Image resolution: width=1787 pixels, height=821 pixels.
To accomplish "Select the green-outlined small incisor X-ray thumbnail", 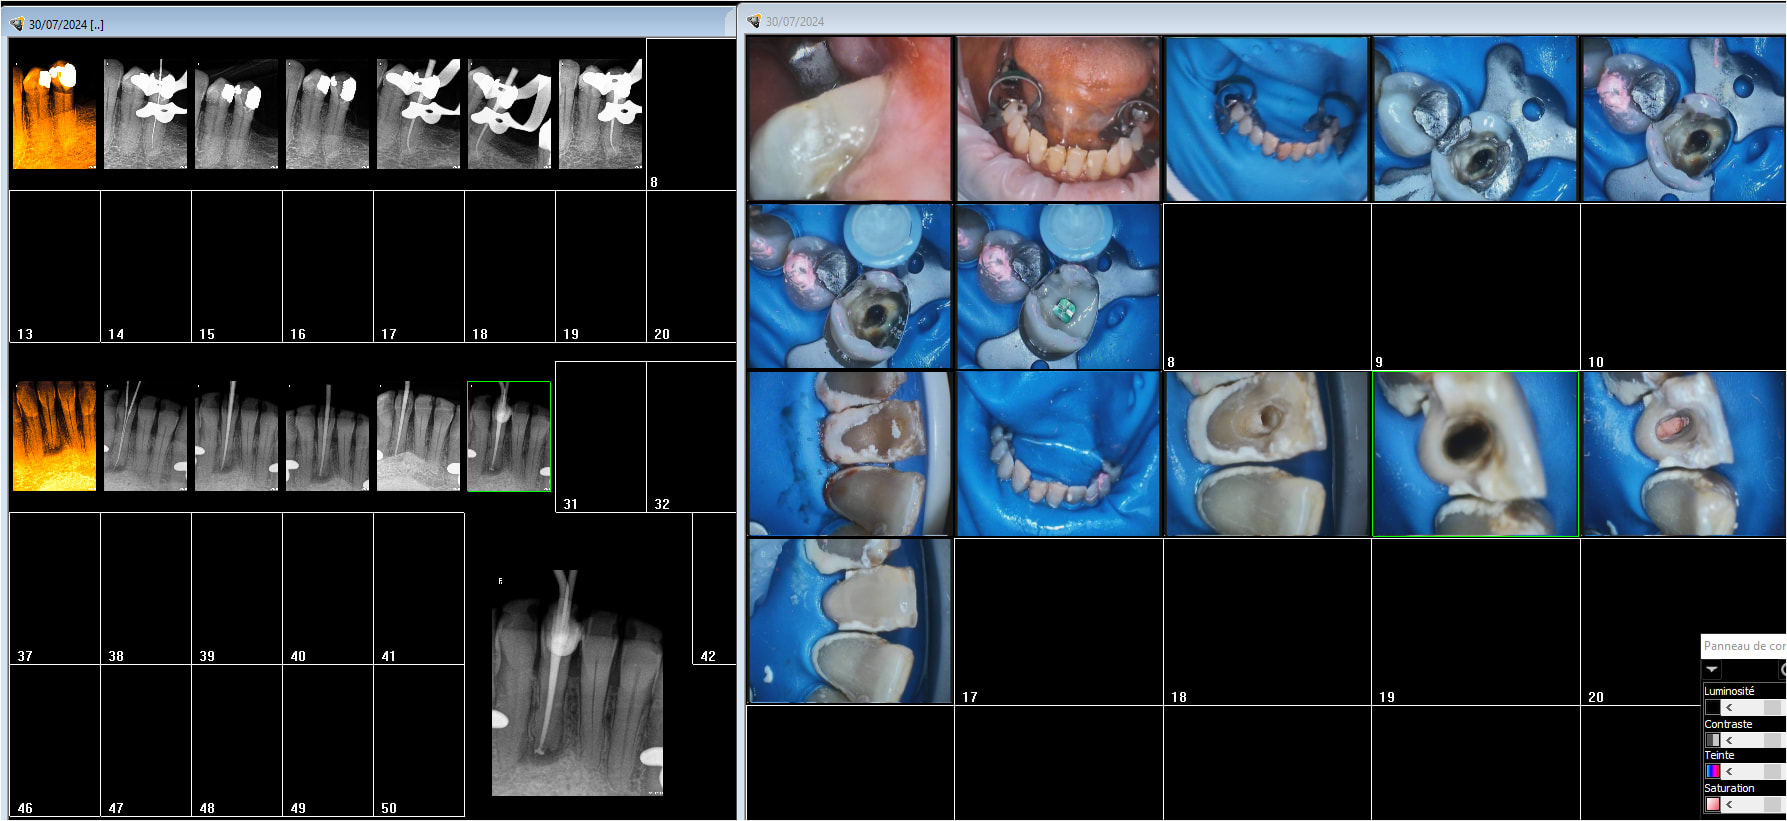I will [x=508, y=436].
